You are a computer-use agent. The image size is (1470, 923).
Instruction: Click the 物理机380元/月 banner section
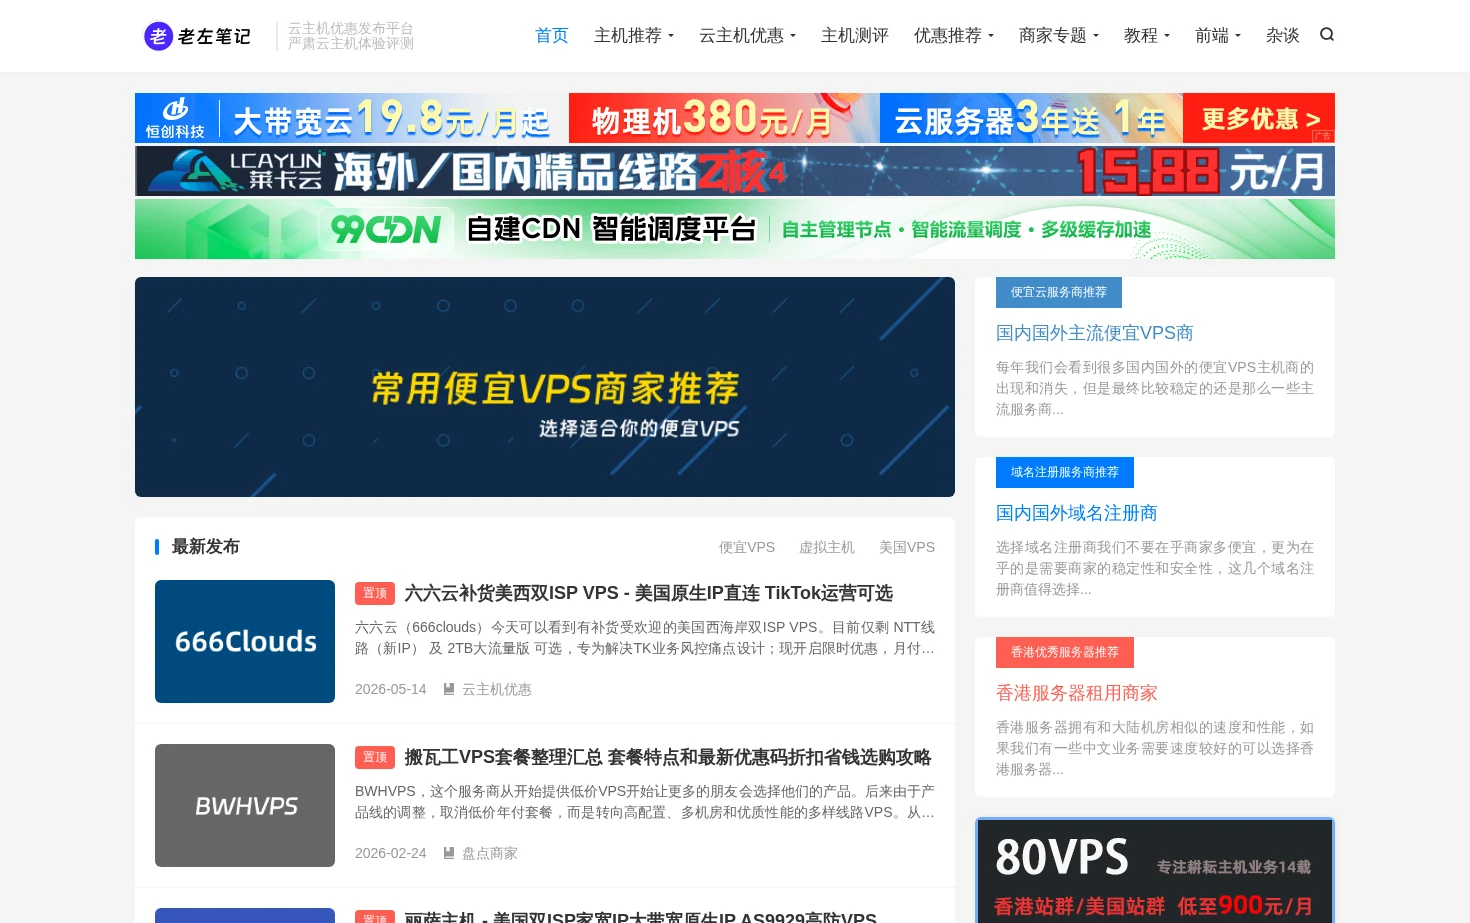pos(724,118)
